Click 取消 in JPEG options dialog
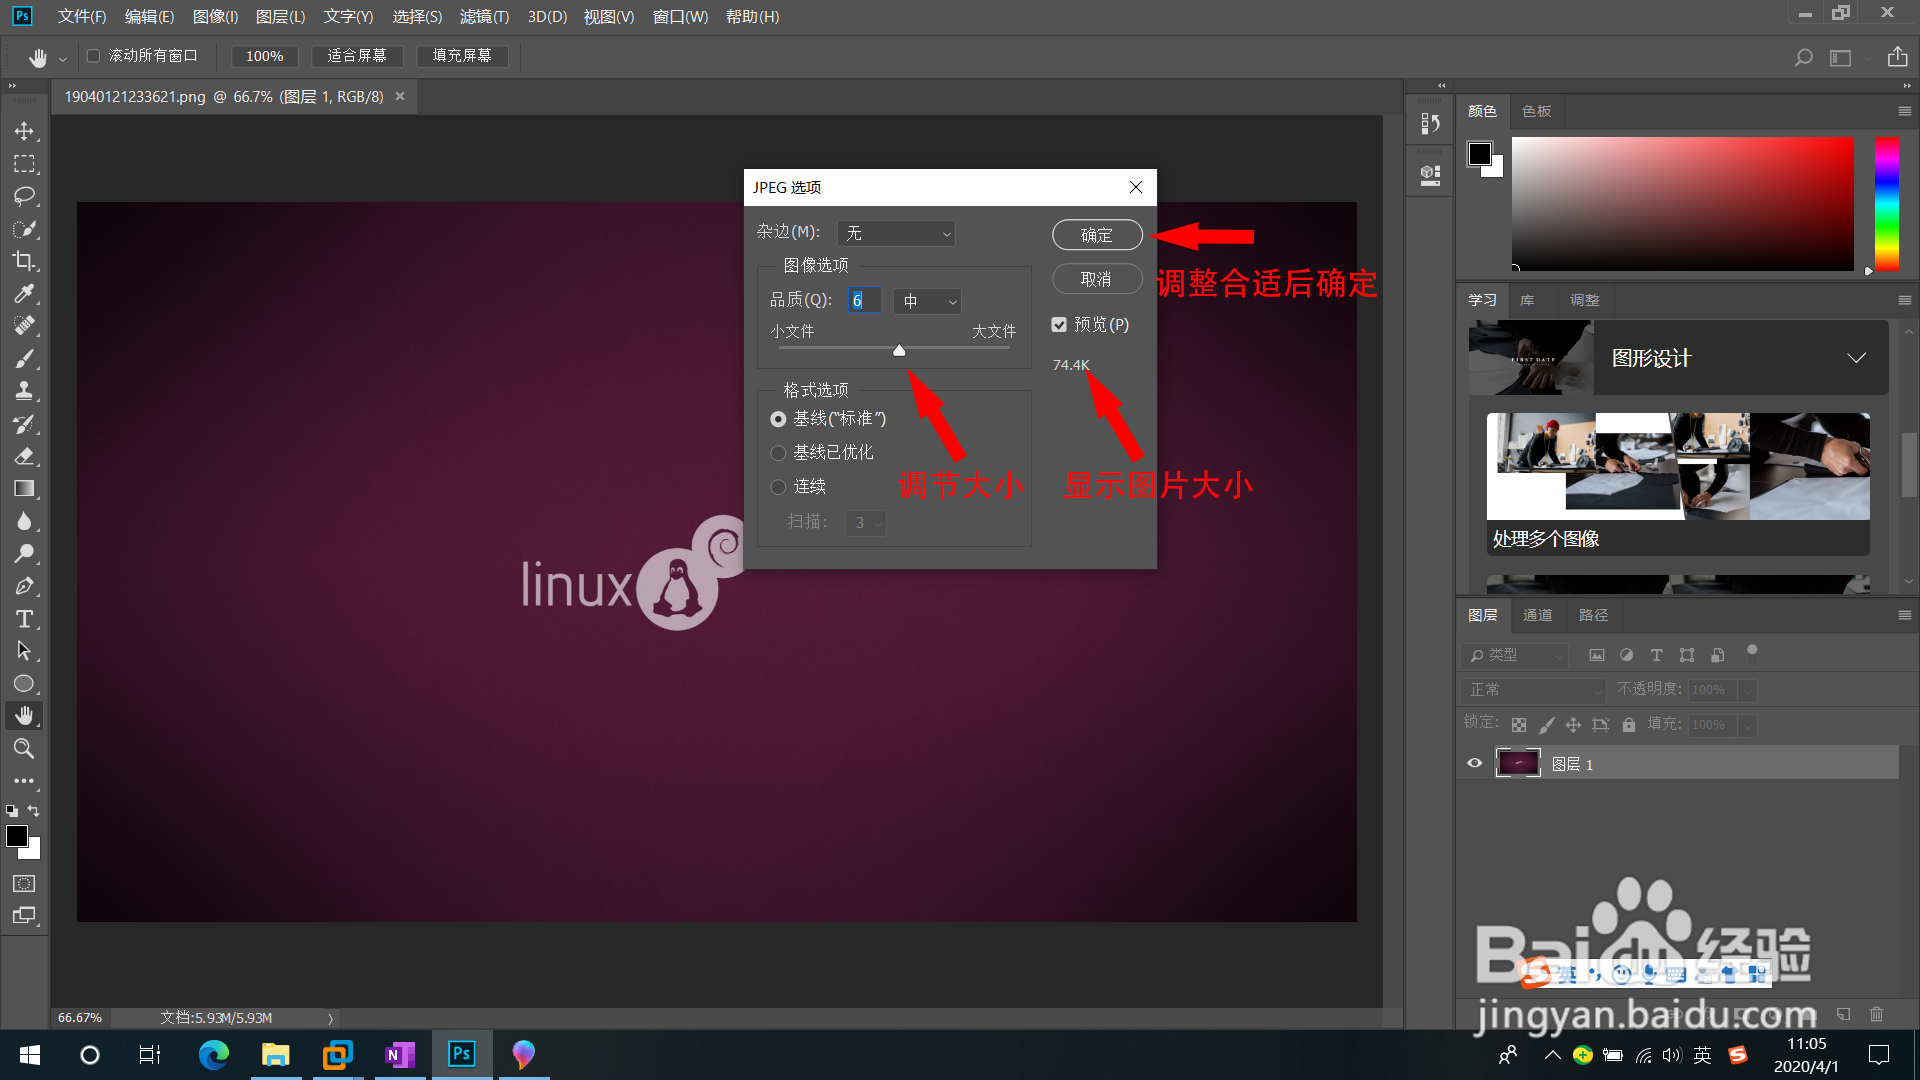Screen dimensions: 1920x1080 tap(1097, 279)
